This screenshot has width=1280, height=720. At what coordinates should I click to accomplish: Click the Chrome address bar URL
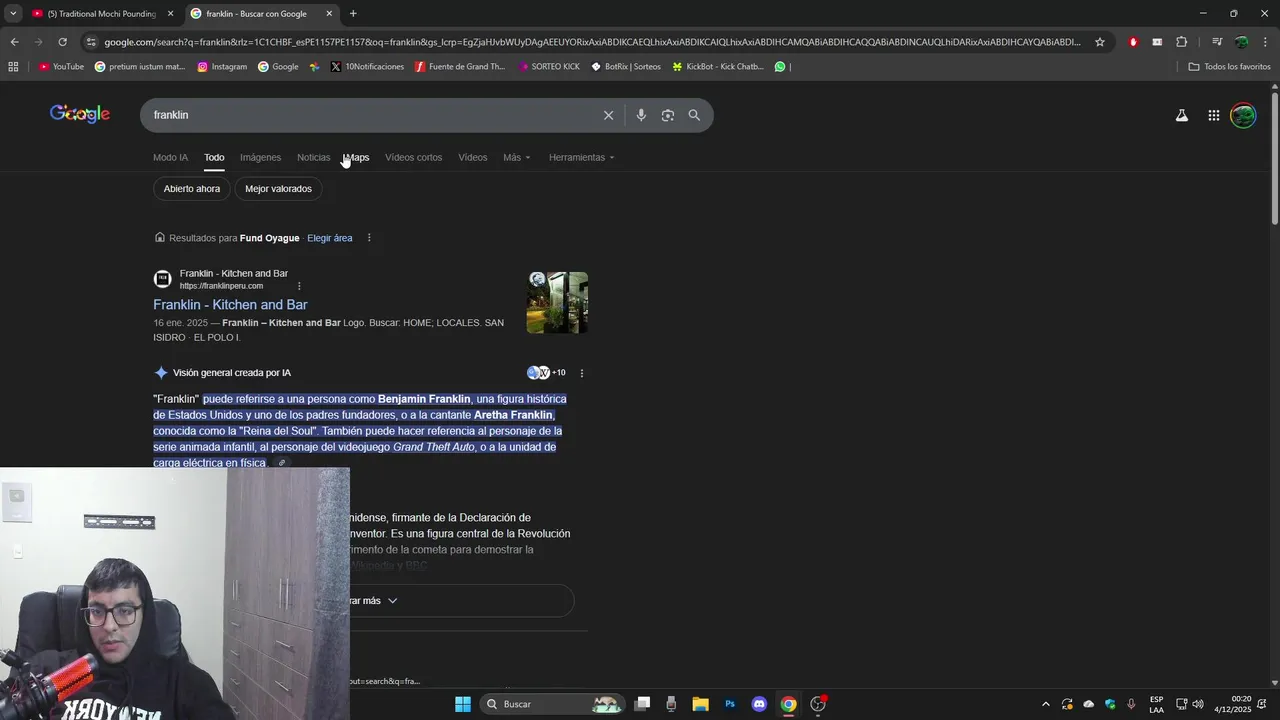[x=592, y=42]
